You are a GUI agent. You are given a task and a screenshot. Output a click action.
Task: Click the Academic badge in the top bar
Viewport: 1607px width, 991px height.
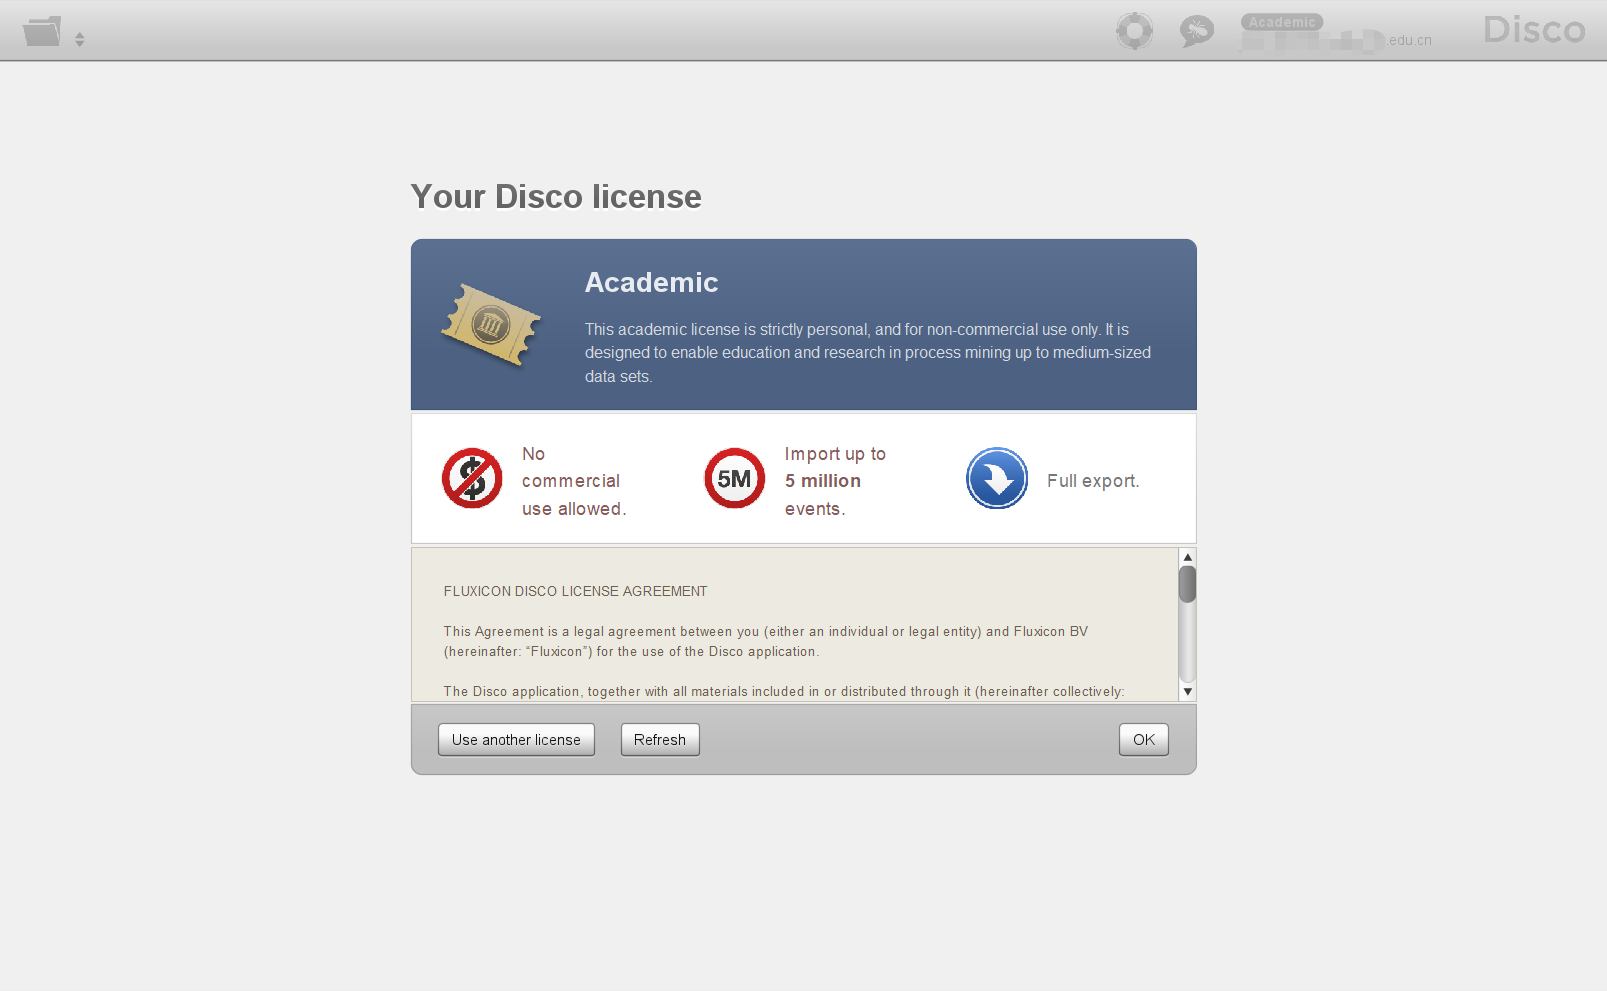pyautogui.click(x=1282, y=21)
